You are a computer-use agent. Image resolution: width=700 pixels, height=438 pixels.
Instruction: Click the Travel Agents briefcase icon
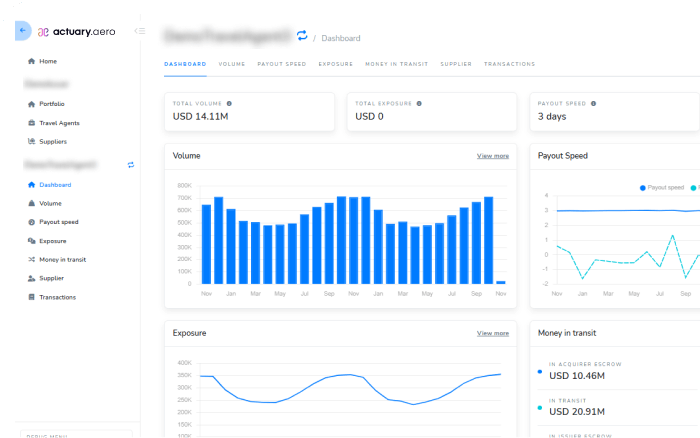point(31,123)
